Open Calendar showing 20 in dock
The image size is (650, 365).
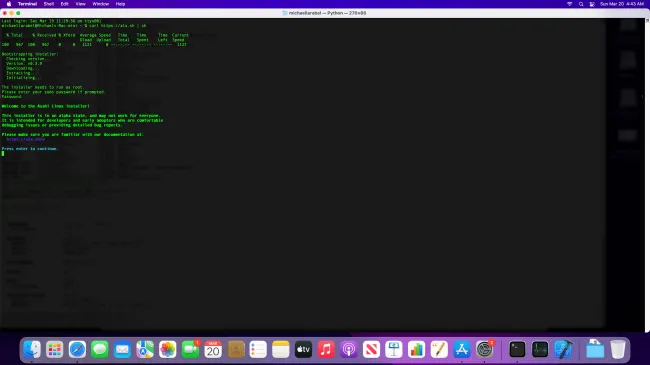click(213, 349)
